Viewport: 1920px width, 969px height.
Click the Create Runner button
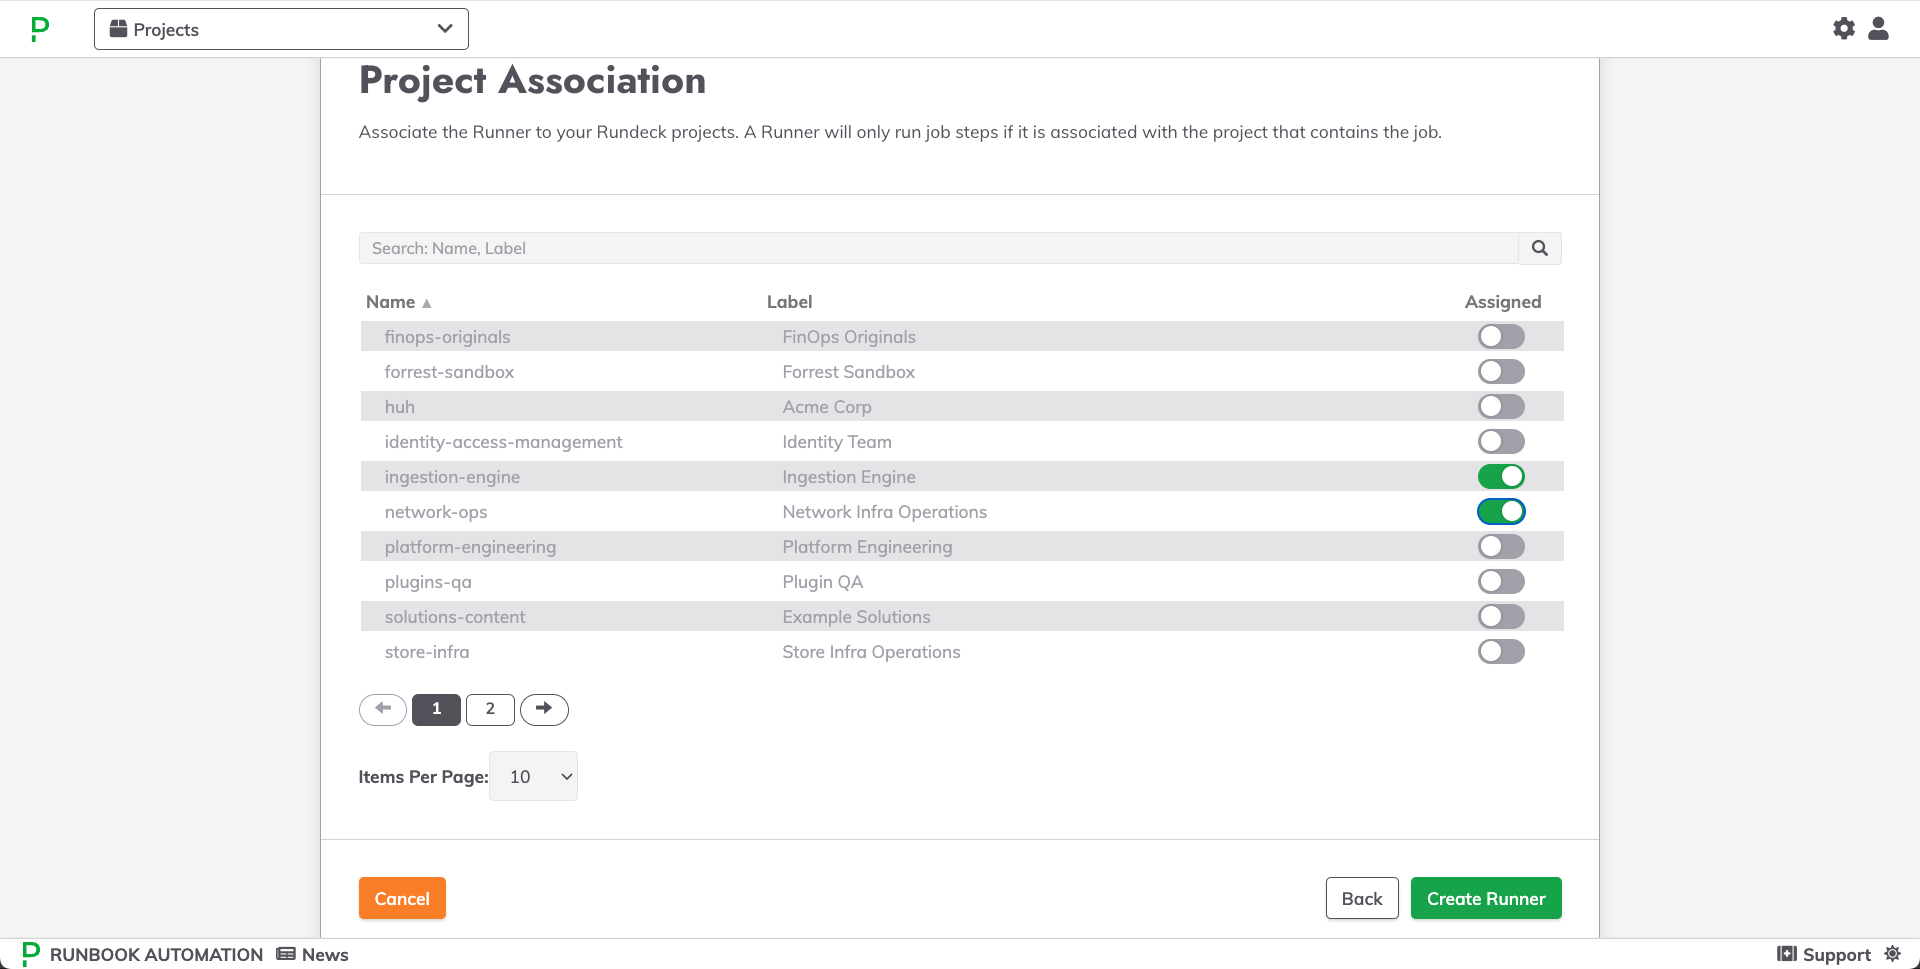click(1486, 898)
